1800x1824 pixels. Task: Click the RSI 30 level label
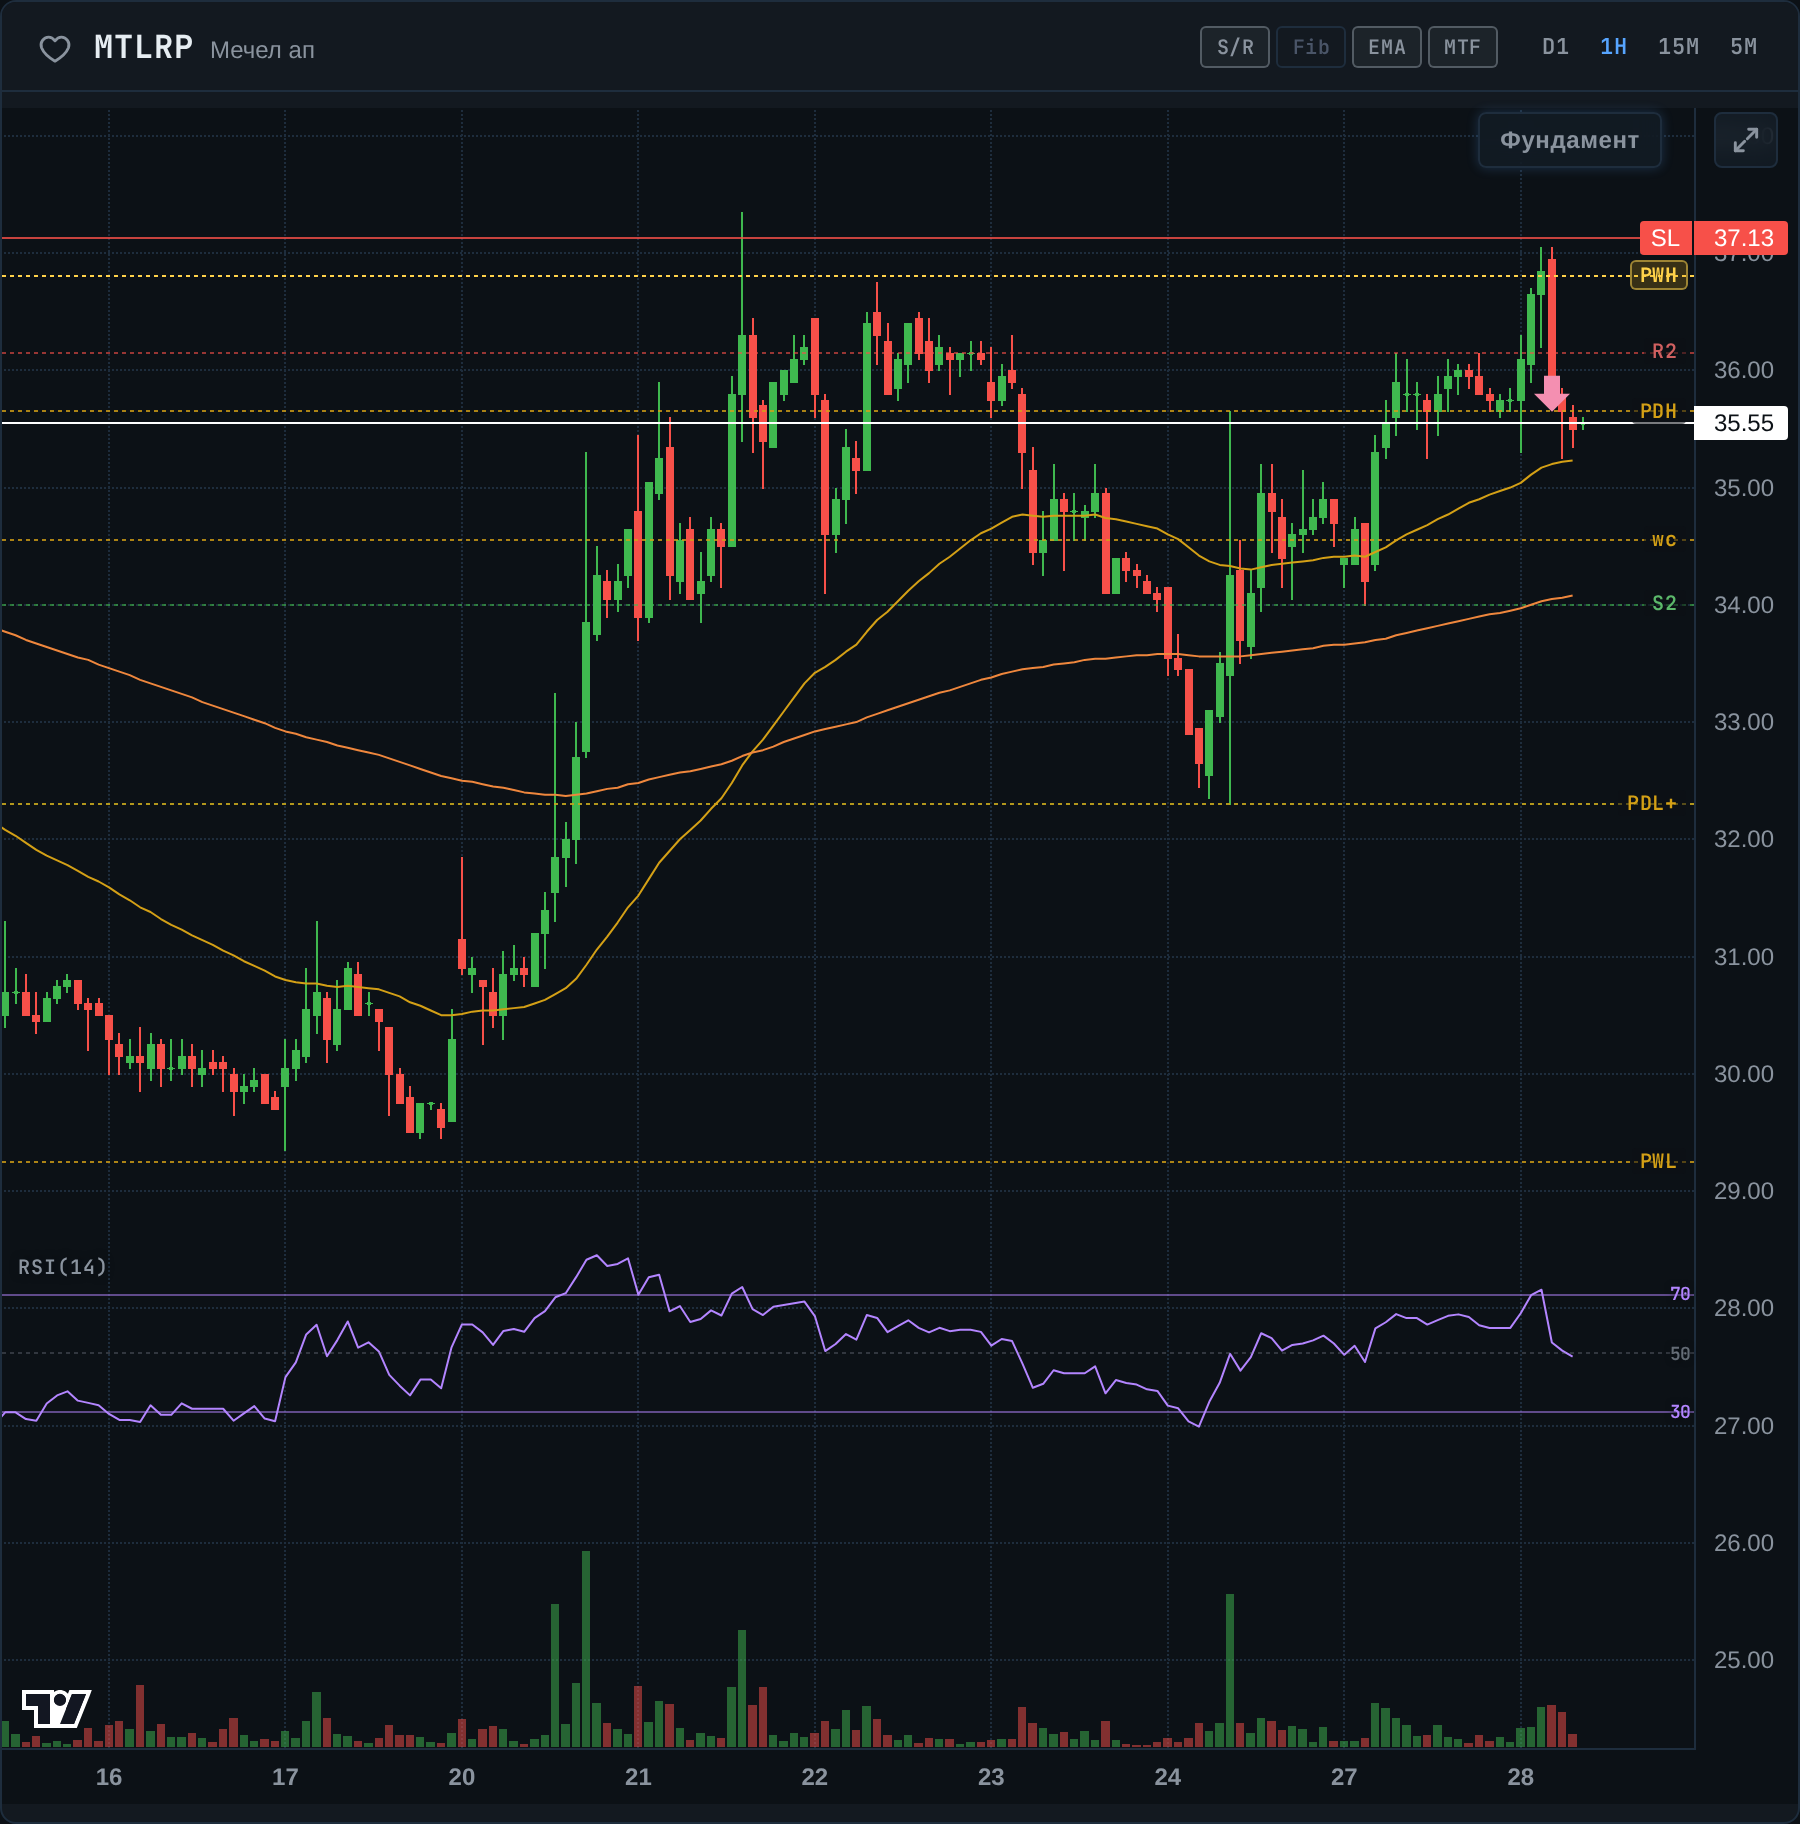pyautogui.click(x=1680, y=1412)
